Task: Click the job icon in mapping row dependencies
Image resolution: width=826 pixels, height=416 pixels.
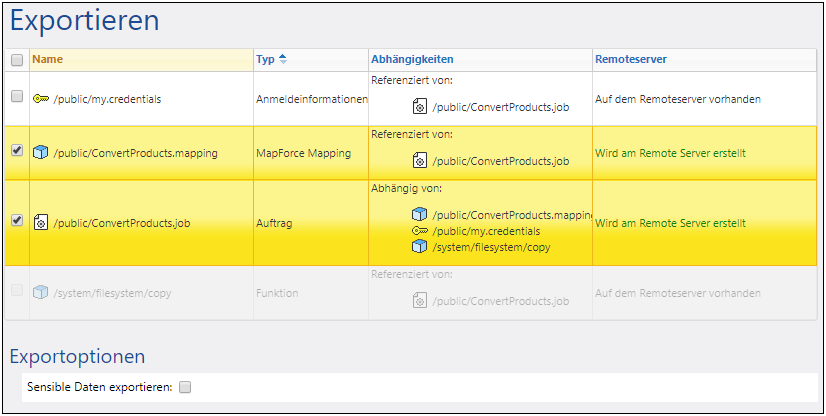Action: click(420, 160)
